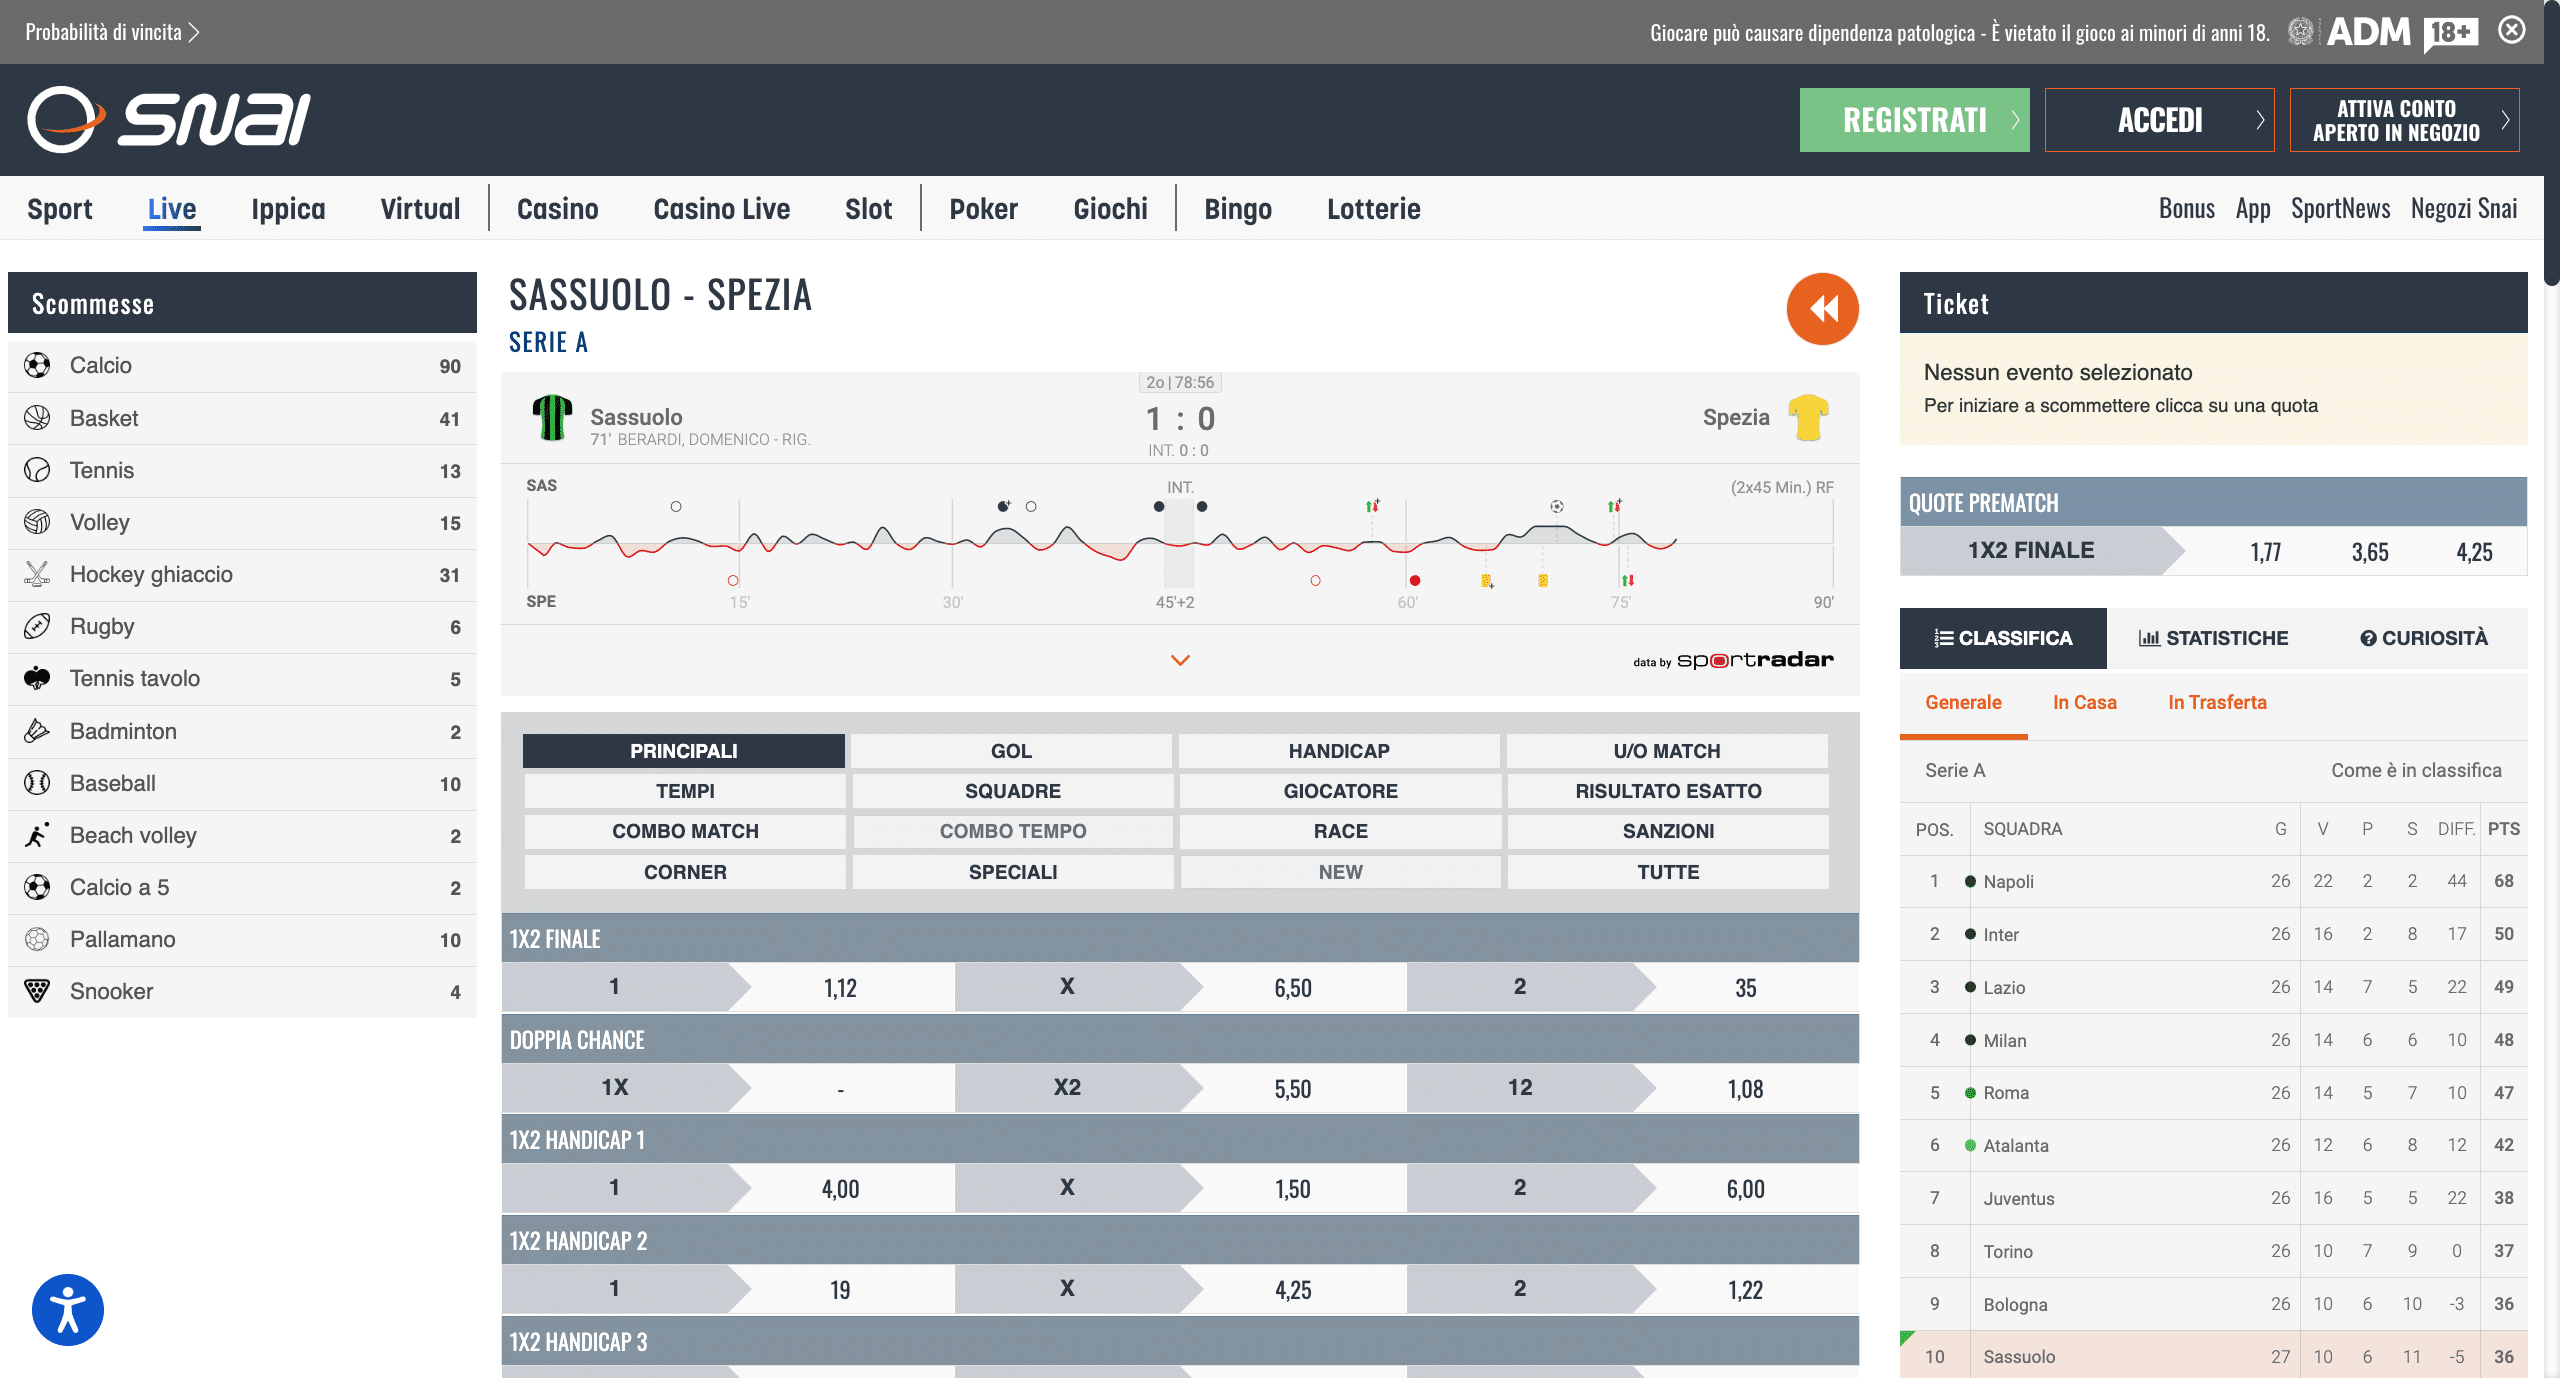Screen dimensions: 2560x1378
Task: Click the Snai logo
Action: 169,119
